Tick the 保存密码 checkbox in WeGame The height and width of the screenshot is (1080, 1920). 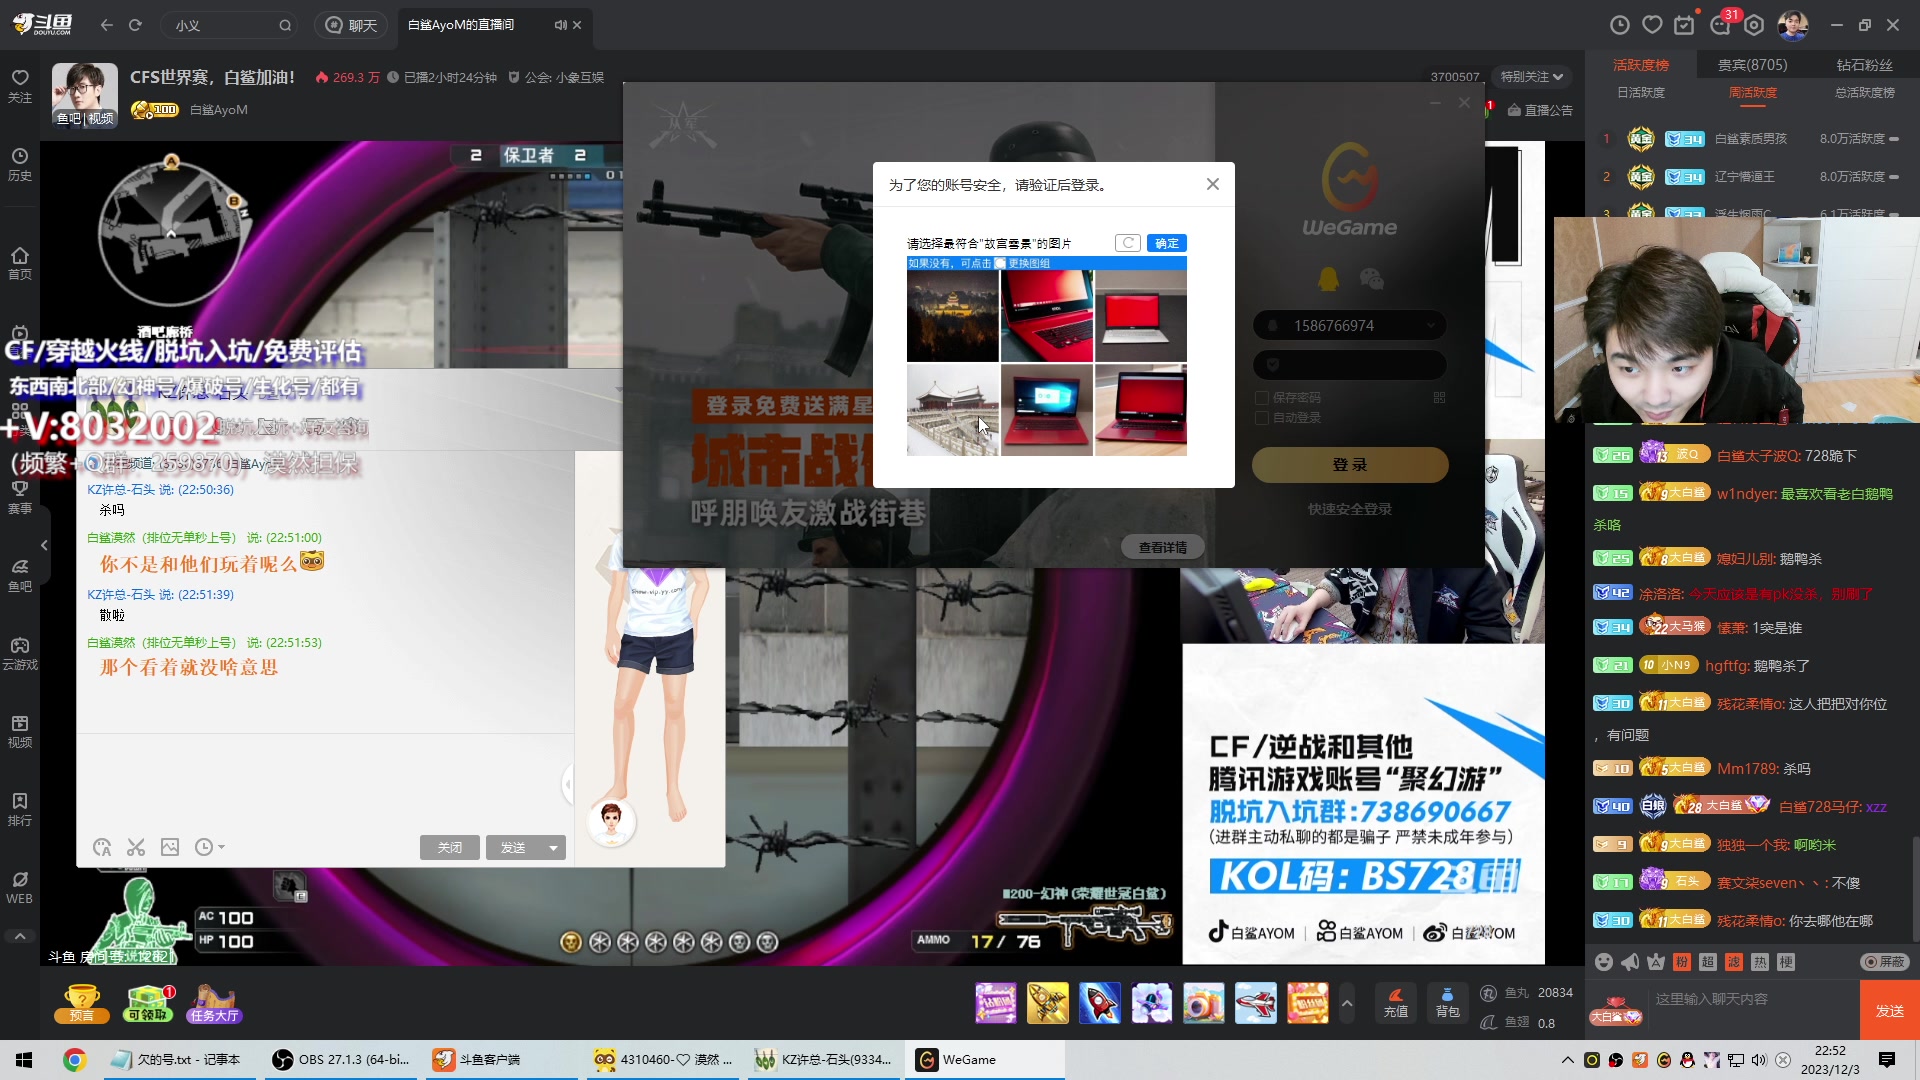pyautogui.click(x=1262, y=398)
